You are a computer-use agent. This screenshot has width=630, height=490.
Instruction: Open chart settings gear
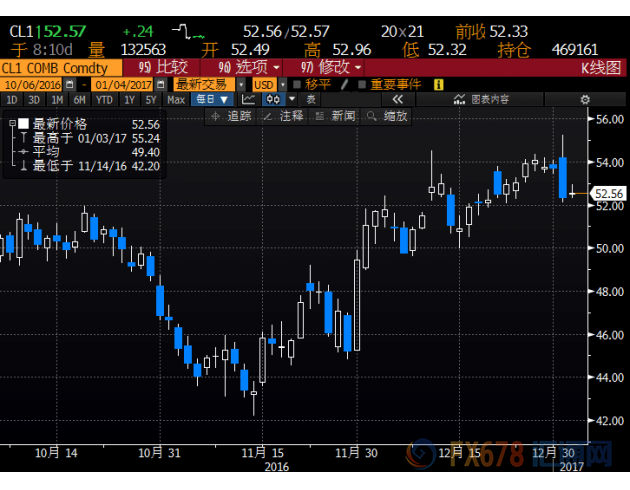585,100
